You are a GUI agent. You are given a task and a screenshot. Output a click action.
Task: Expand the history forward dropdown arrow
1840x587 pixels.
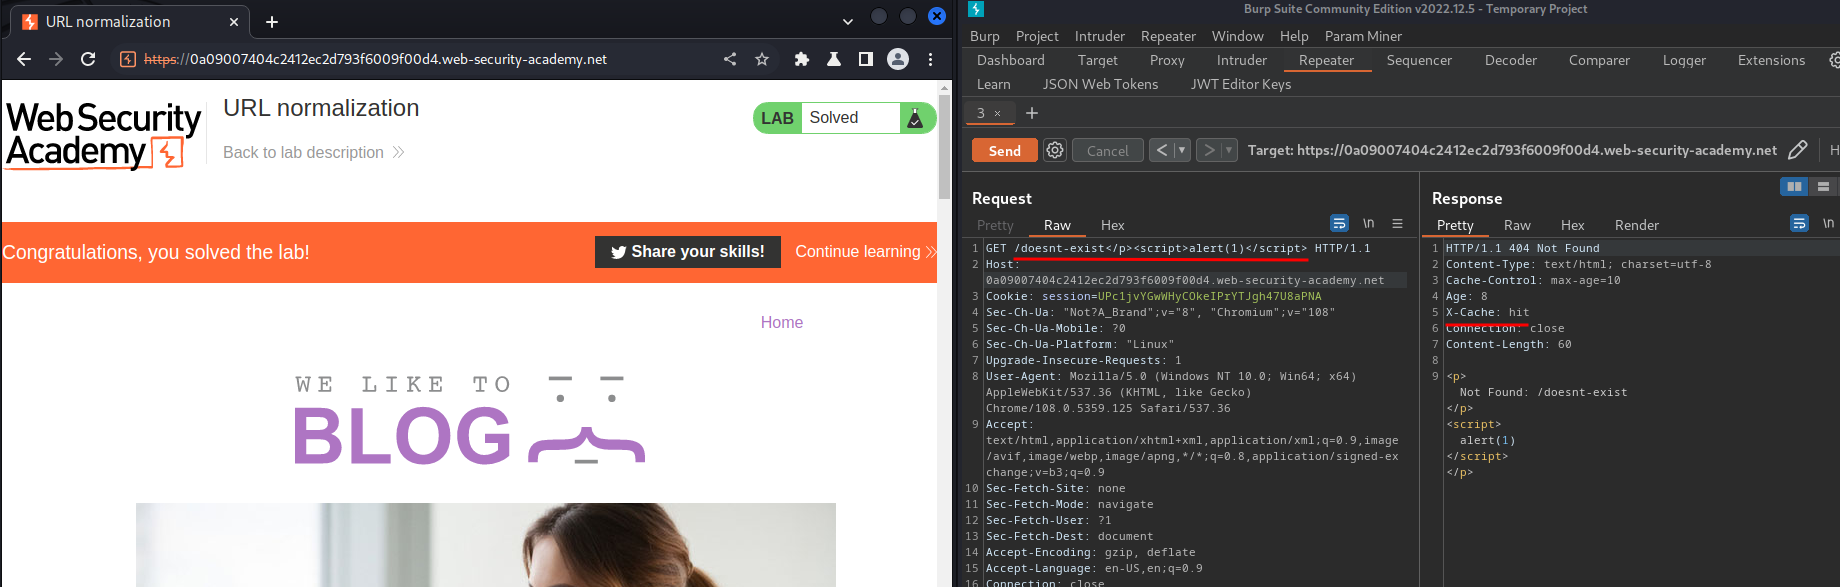pyautogui.click(x=1229, y=150)
